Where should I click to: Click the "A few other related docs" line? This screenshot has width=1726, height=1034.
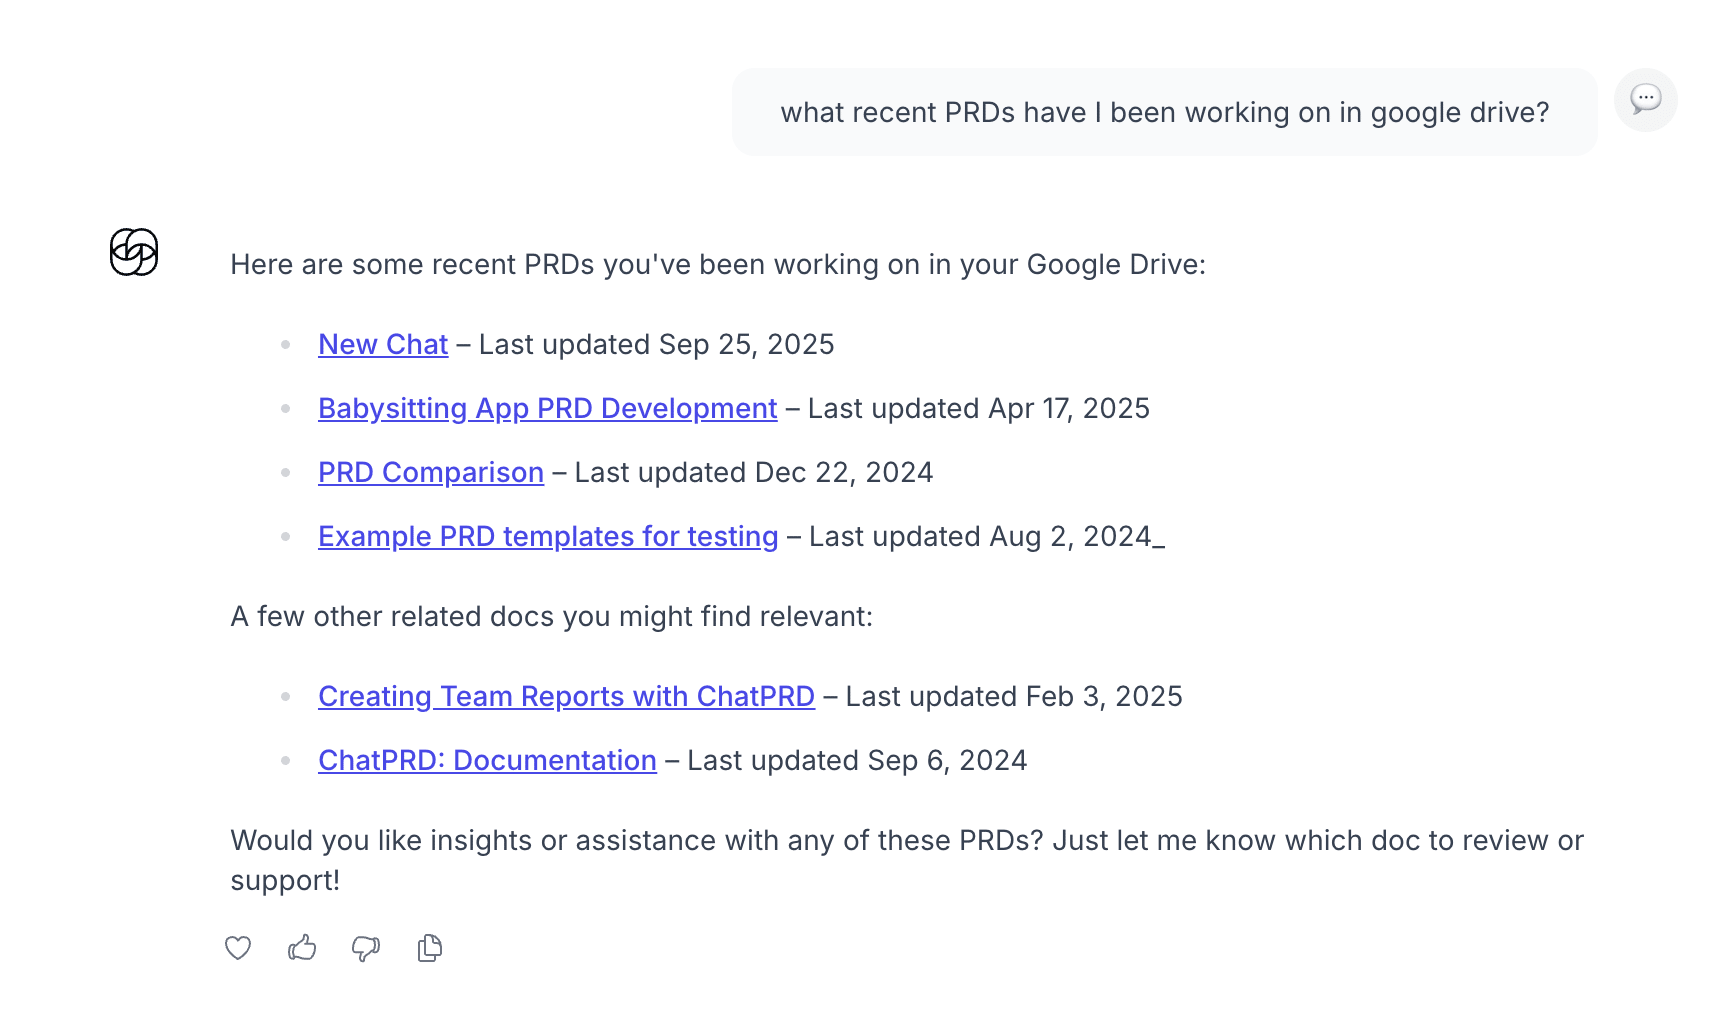point(551,616)
